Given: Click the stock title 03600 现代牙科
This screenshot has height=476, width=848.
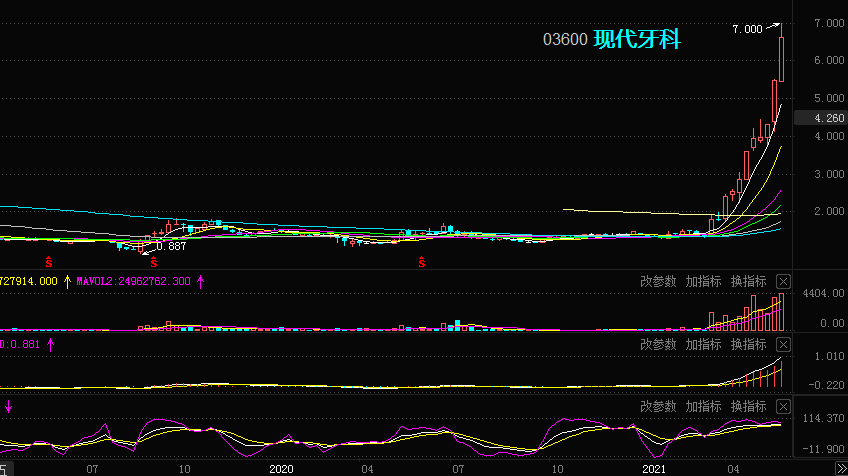Looking at the screenshot, I should 612,39.
